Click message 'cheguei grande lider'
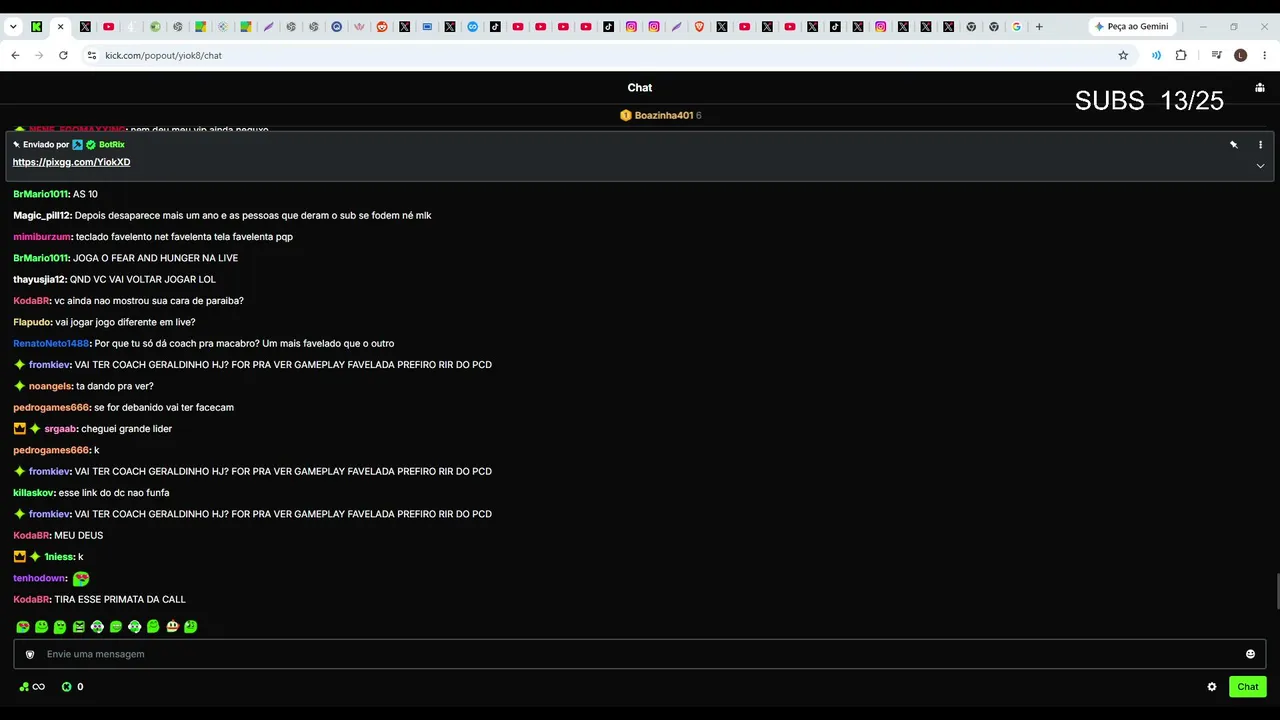 [127, 429]
